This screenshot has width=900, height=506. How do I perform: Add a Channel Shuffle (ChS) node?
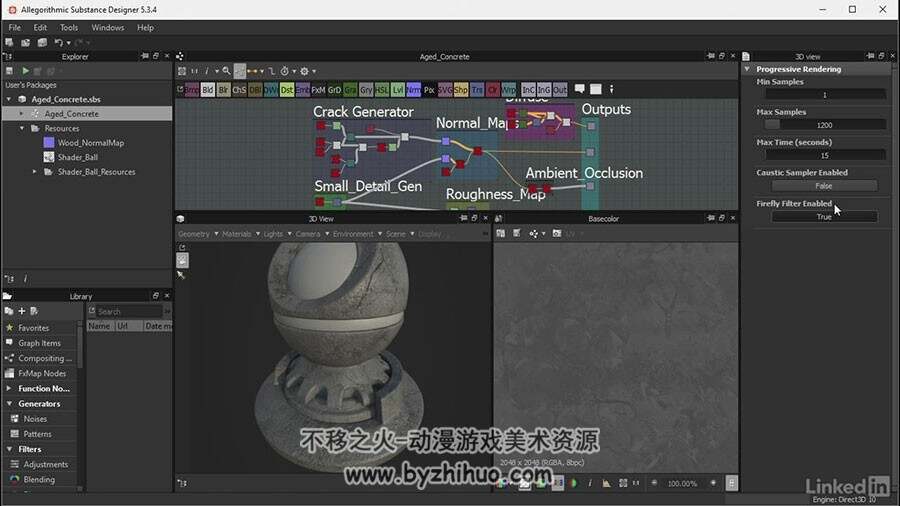(x=239, y=89)
